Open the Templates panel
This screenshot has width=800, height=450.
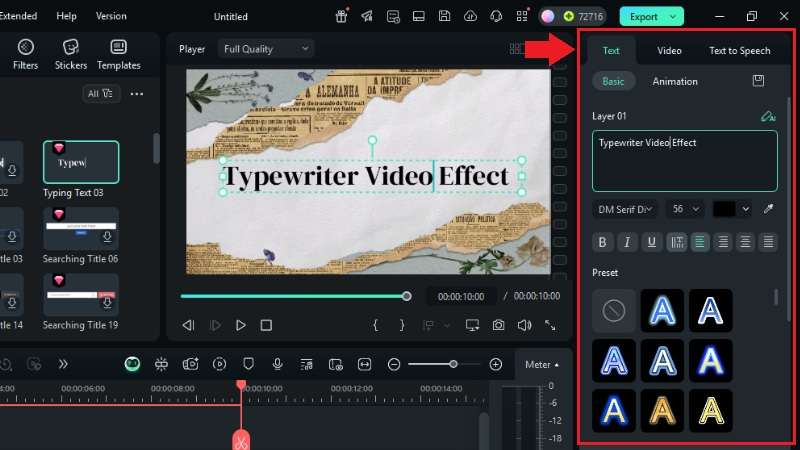point(118,54)
